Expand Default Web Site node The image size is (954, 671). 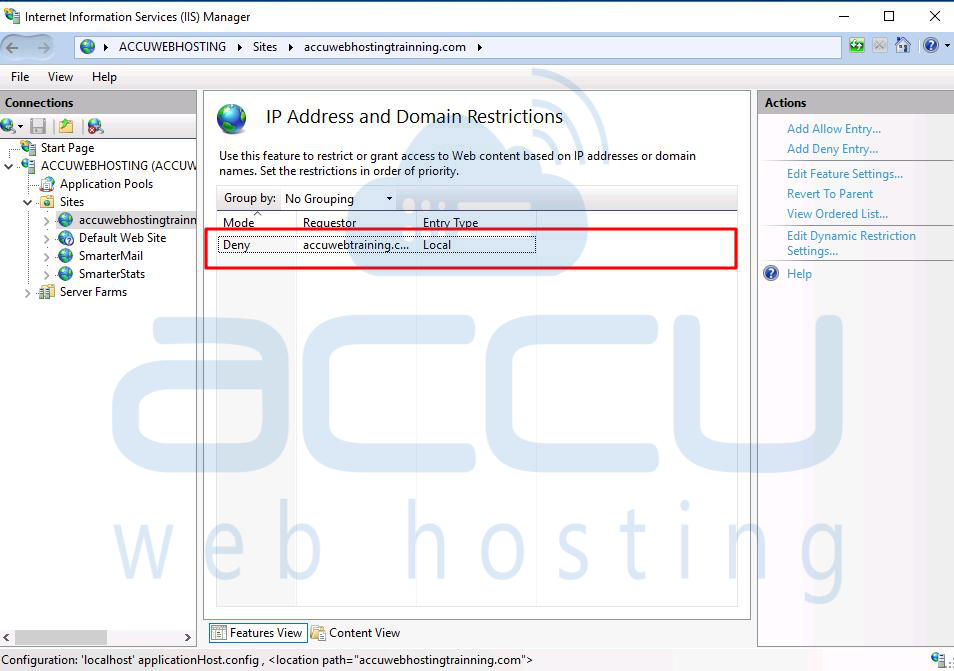point(46,238)
